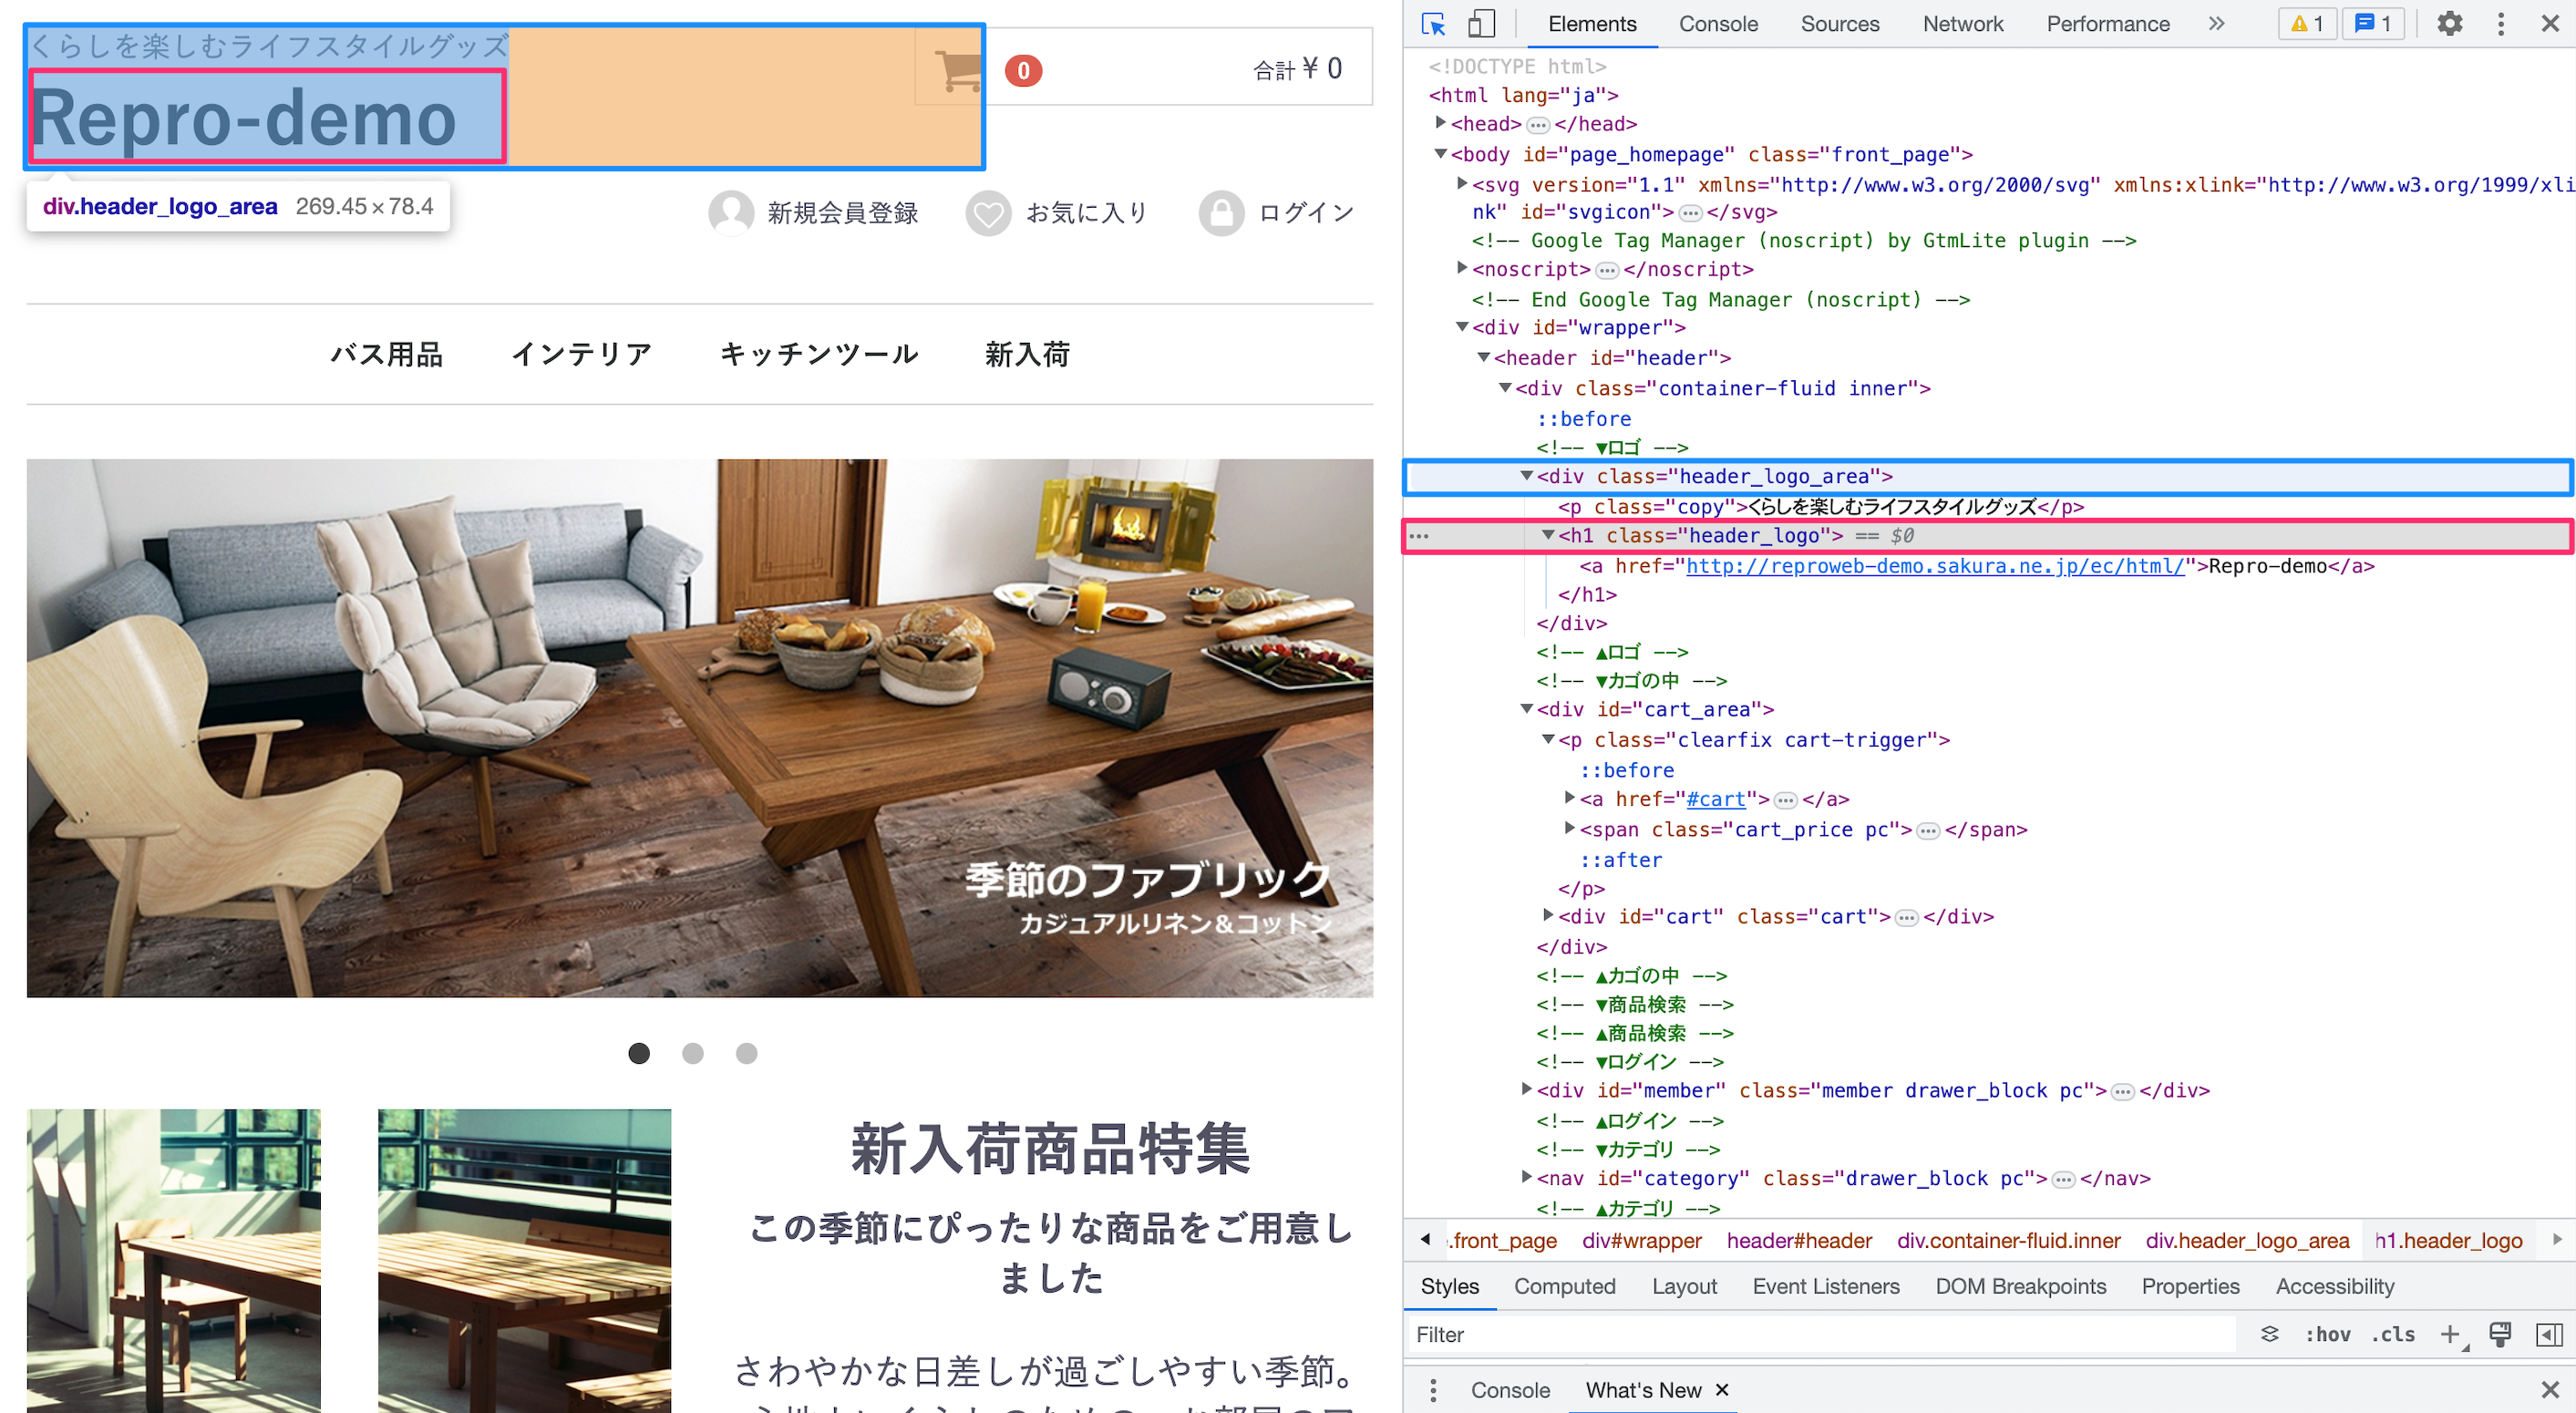Close the DevTools panel

pyautogui.click(x=2550, y=24)
